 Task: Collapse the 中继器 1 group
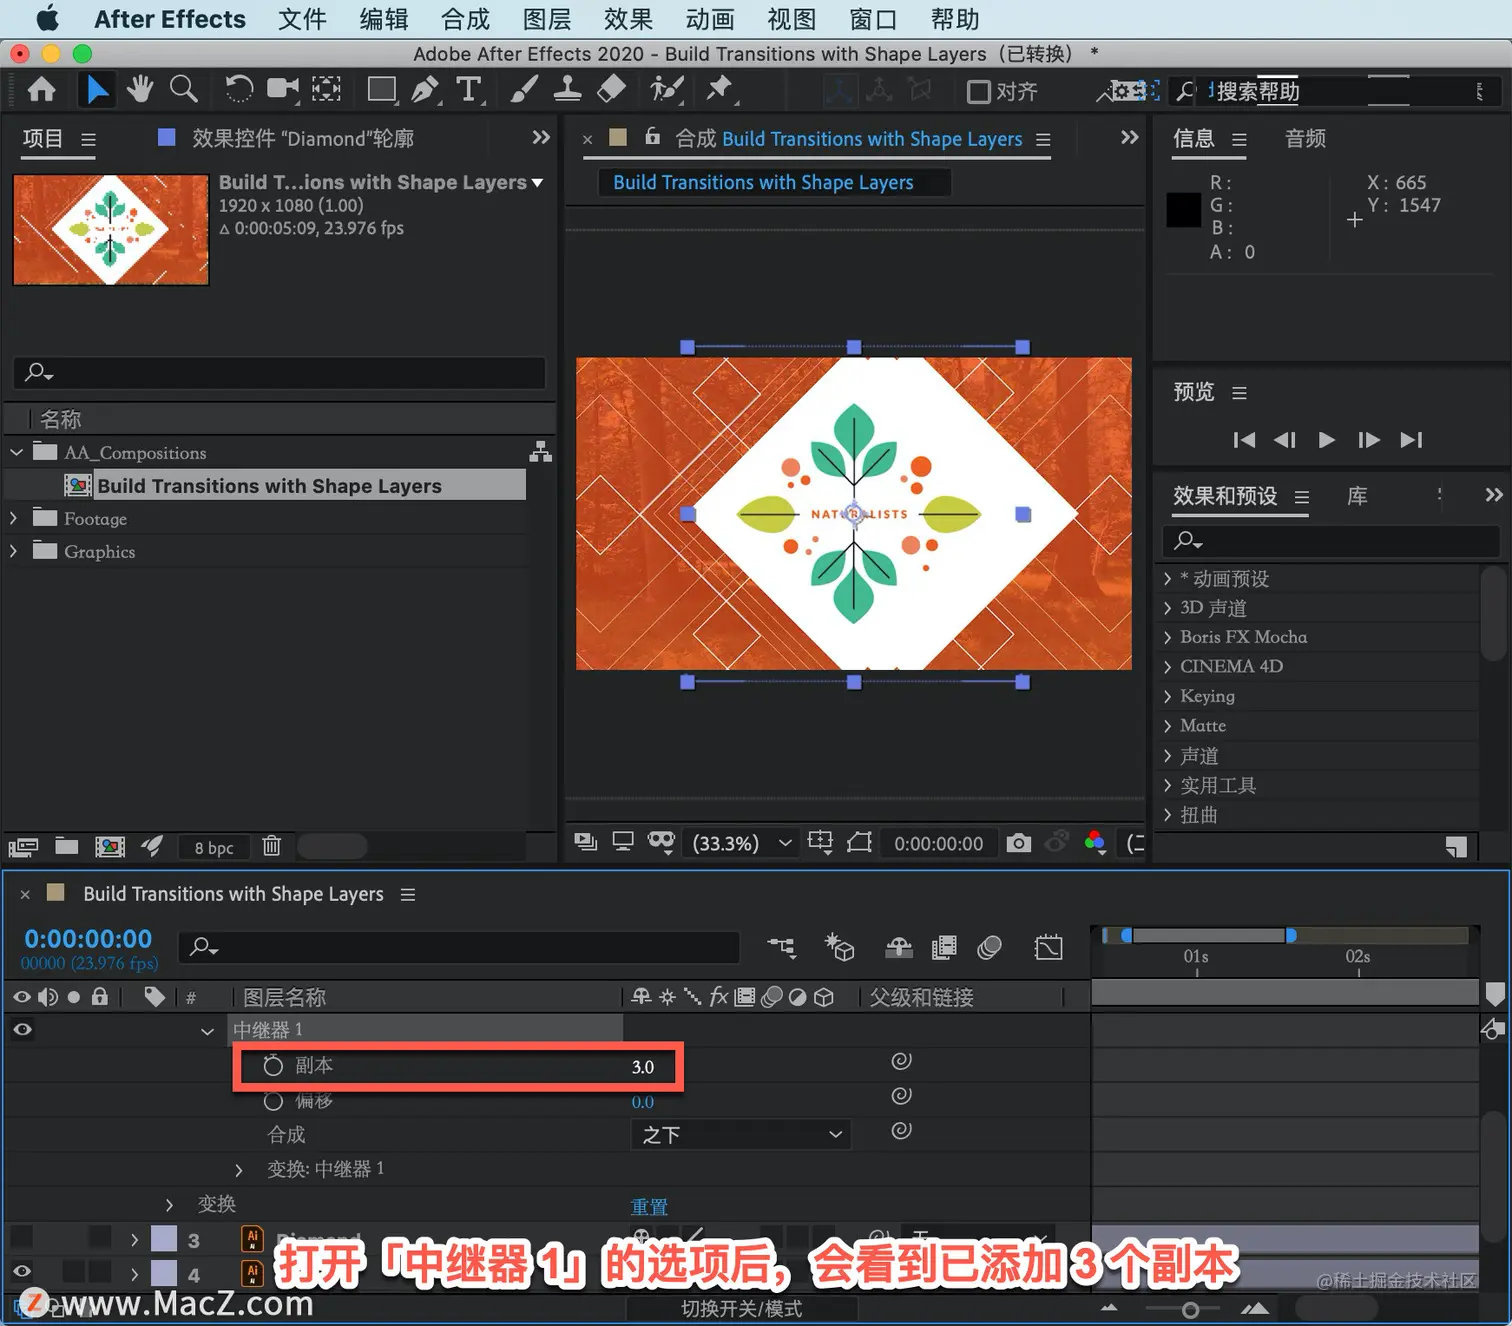pyautogui.click(x=207, y=1030)
